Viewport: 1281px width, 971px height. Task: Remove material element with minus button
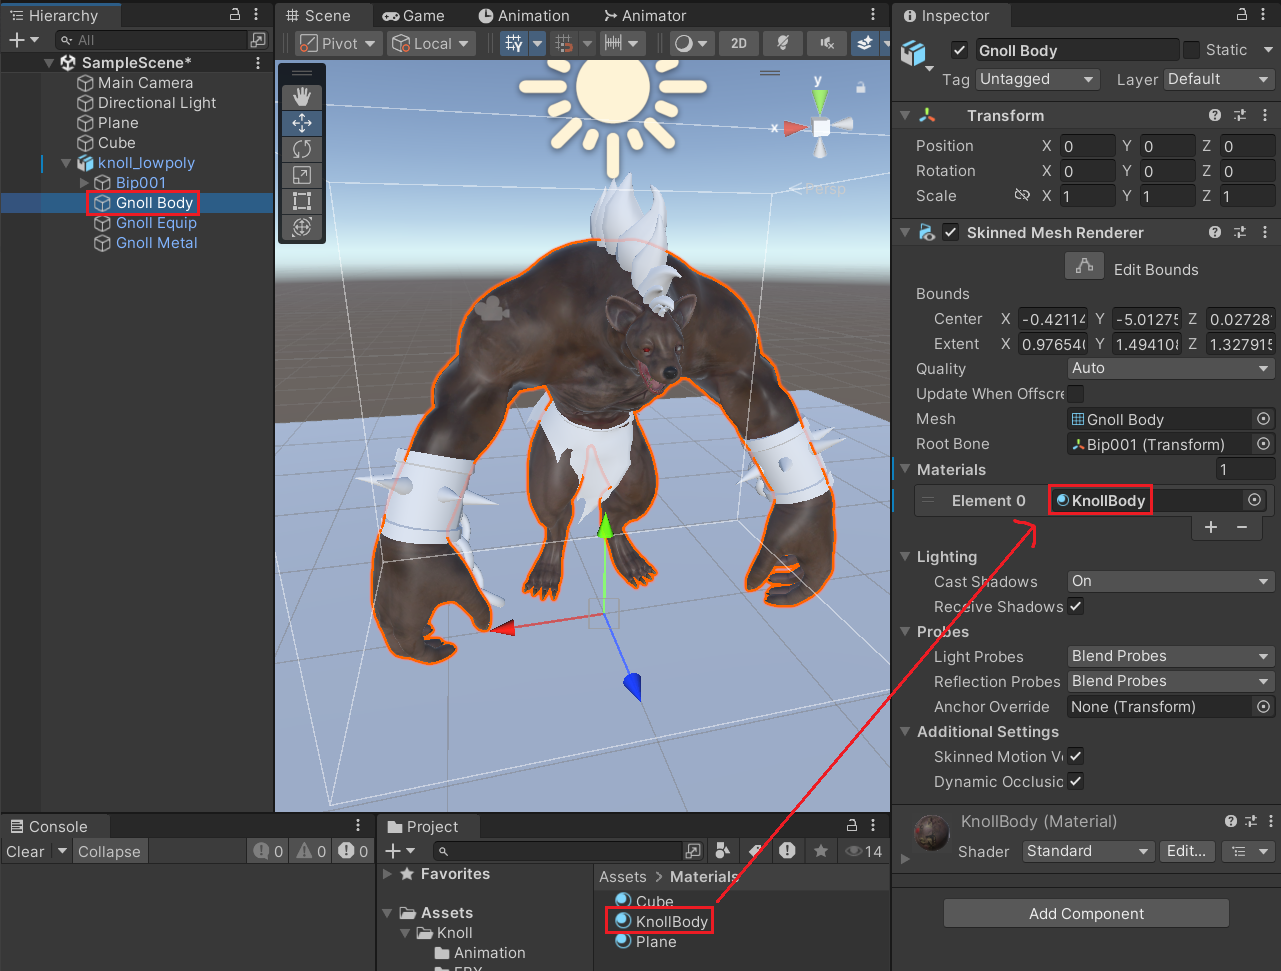point(1242,527)
